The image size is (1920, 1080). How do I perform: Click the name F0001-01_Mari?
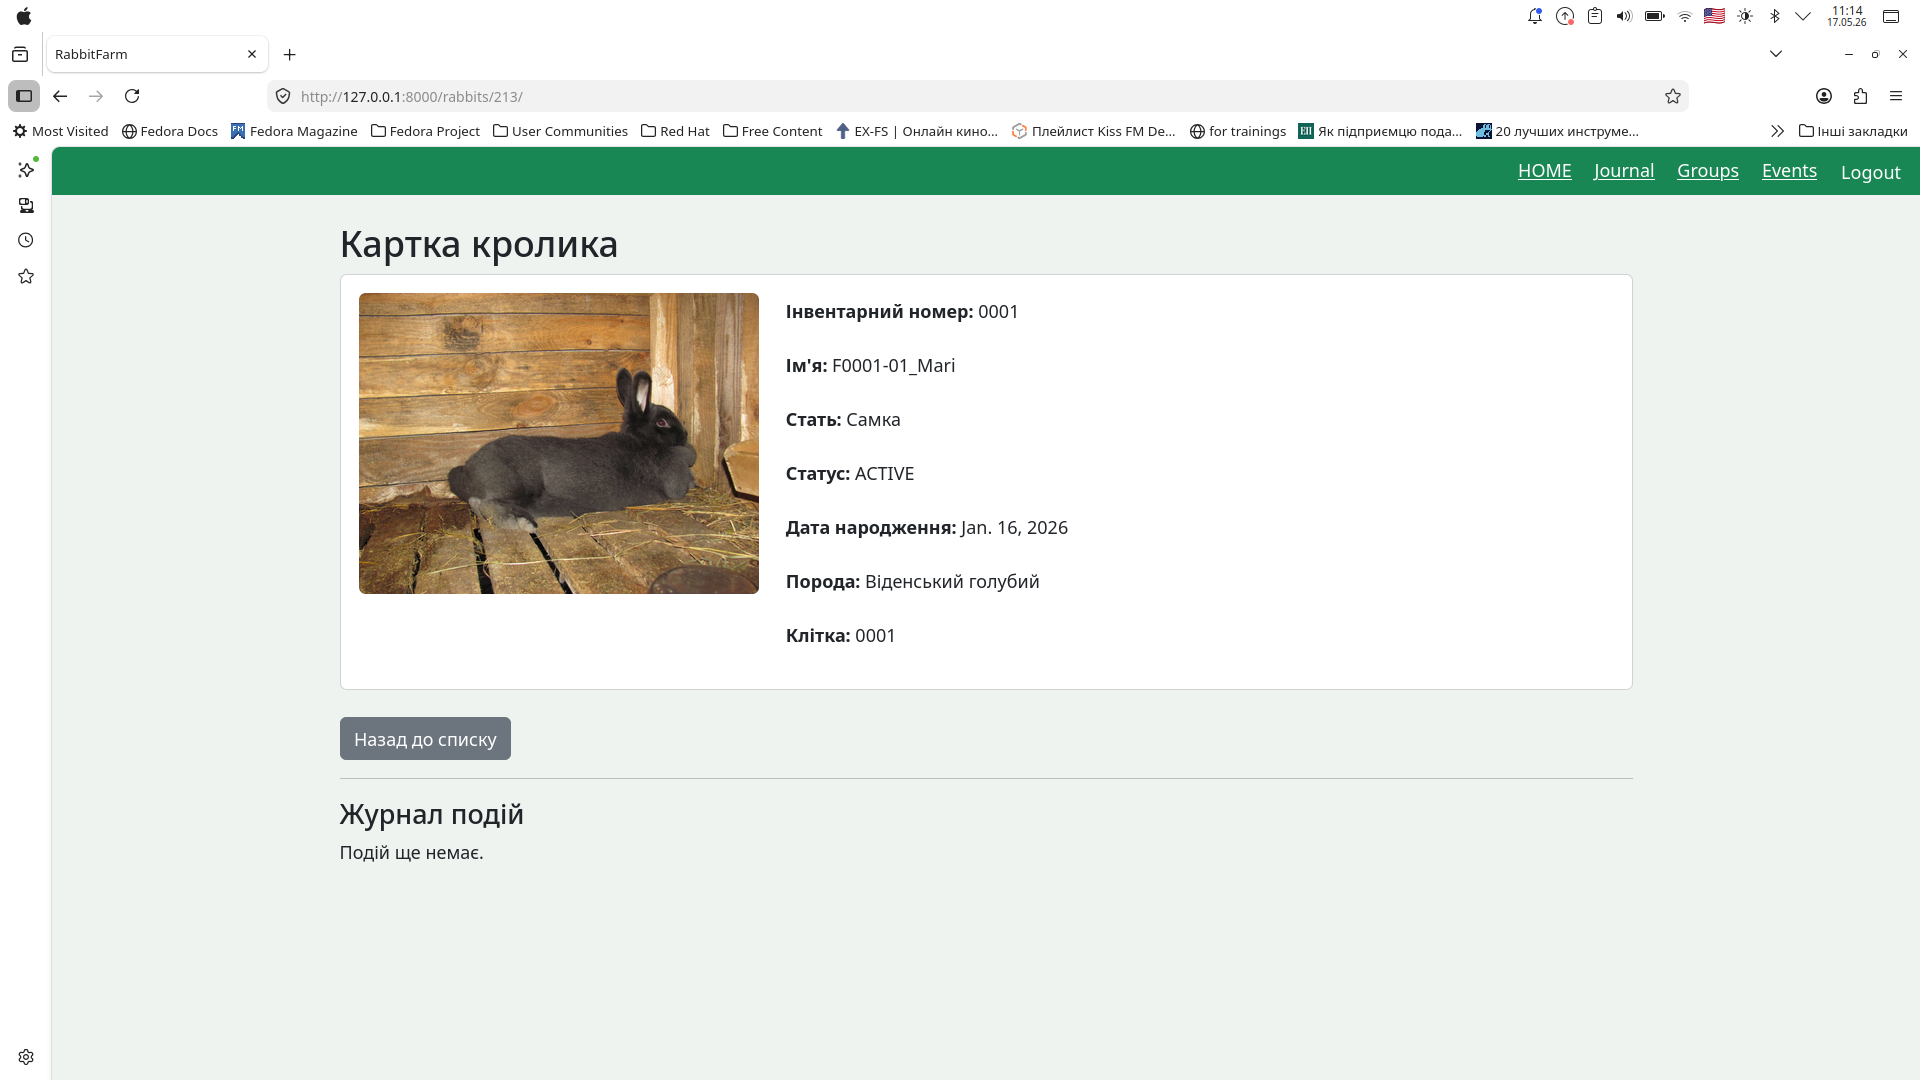pos(893,366)
